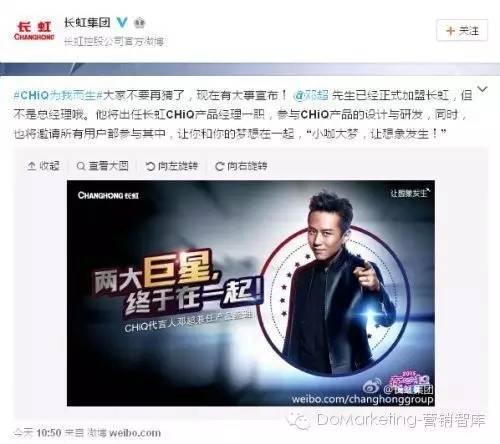Click the blue verified V badge
The image size is (500, 444).
pyautogui.click(x=122, y=23)
